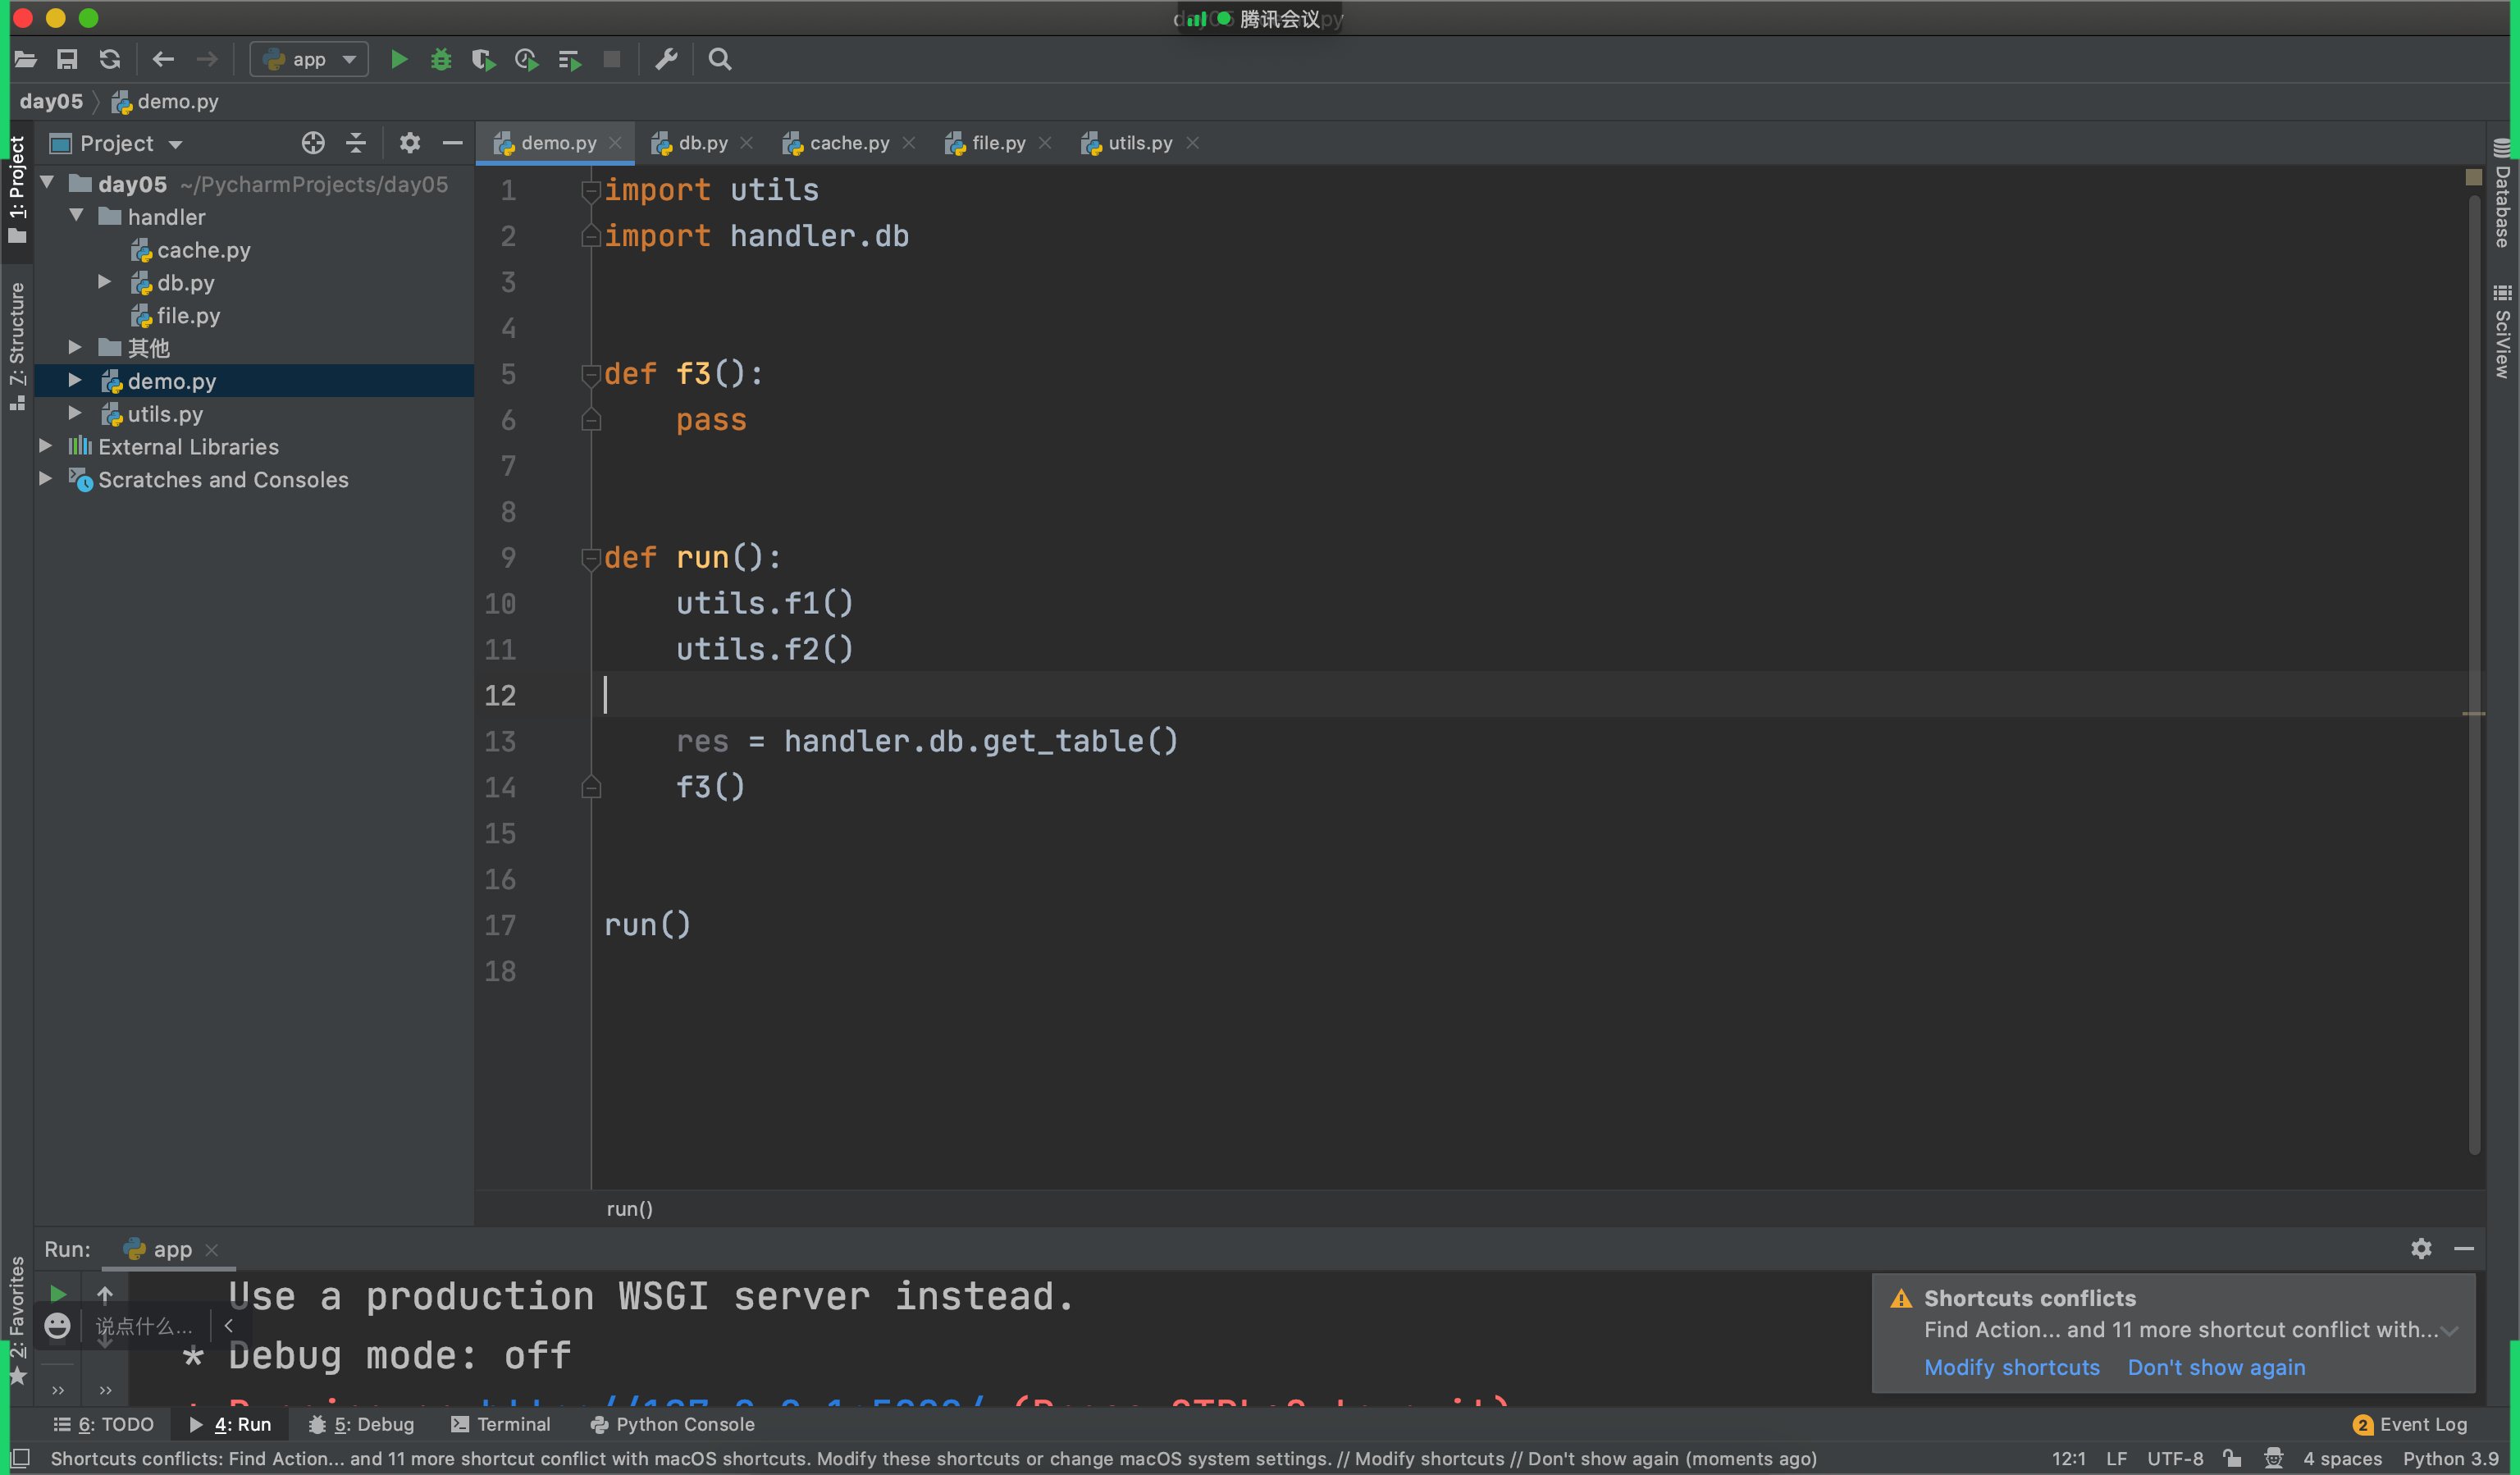The image size is (2520, 1475).
Task: Collapse all in Project panel
Action: click(356, 143)
